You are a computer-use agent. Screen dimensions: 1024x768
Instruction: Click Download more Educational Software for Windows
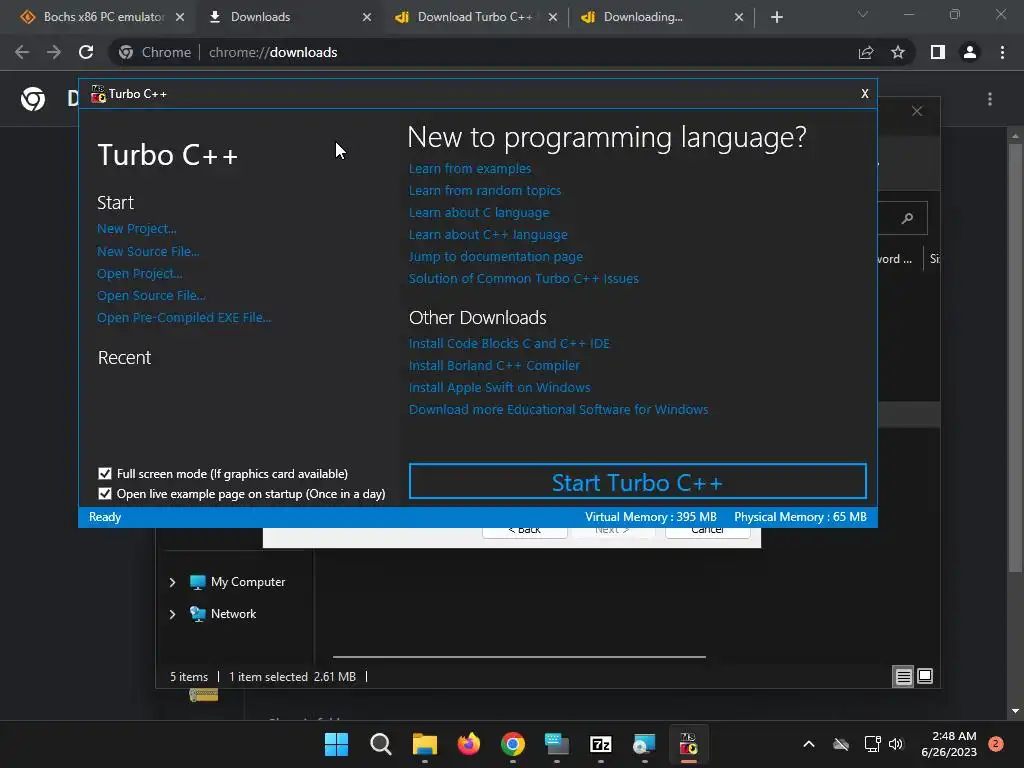(558, 409)
